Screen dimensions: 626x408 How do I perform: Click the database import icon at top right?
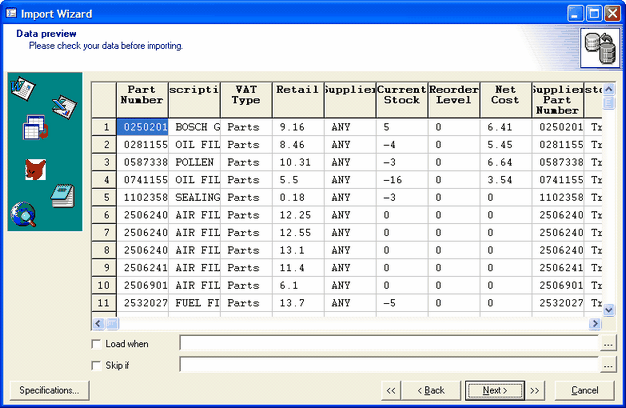click(x=600, y=48)
